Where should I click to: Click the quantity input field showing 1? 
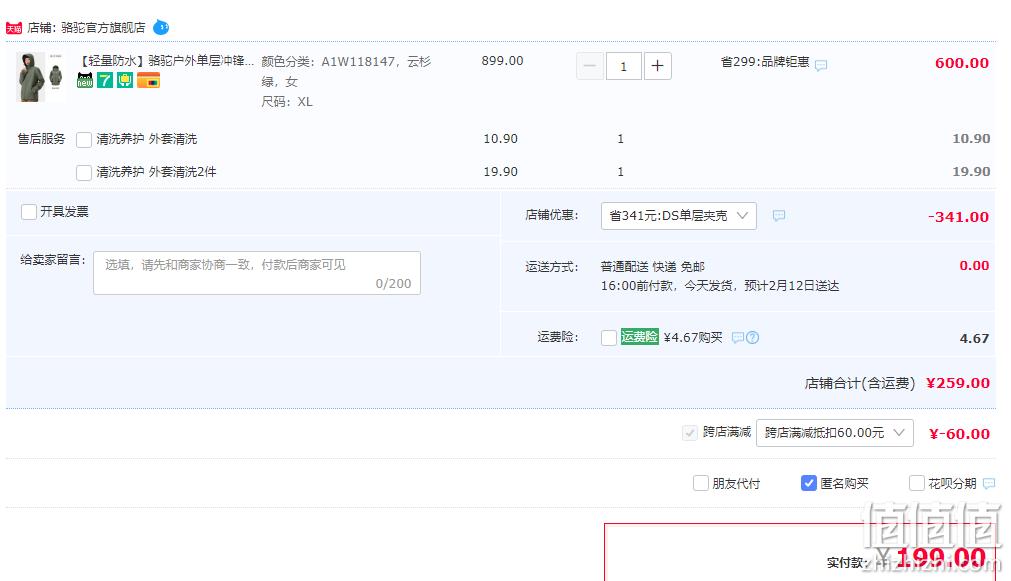pyautogui.click(x=623, y=66)
